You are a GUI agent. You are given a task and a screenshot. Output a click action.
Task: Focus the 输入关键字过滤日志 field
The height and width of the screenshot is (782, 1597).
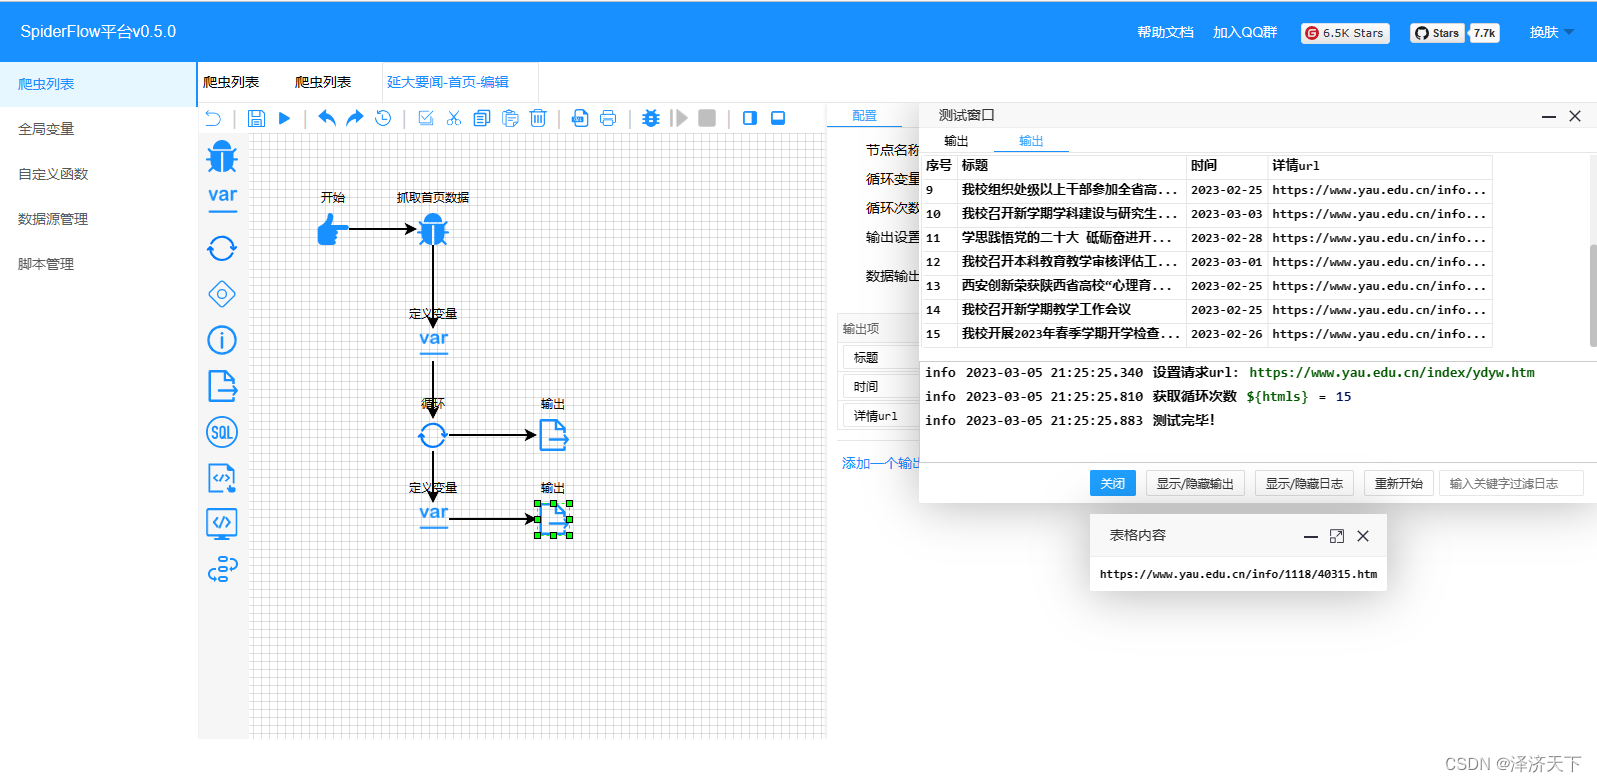pos(1512,483)
